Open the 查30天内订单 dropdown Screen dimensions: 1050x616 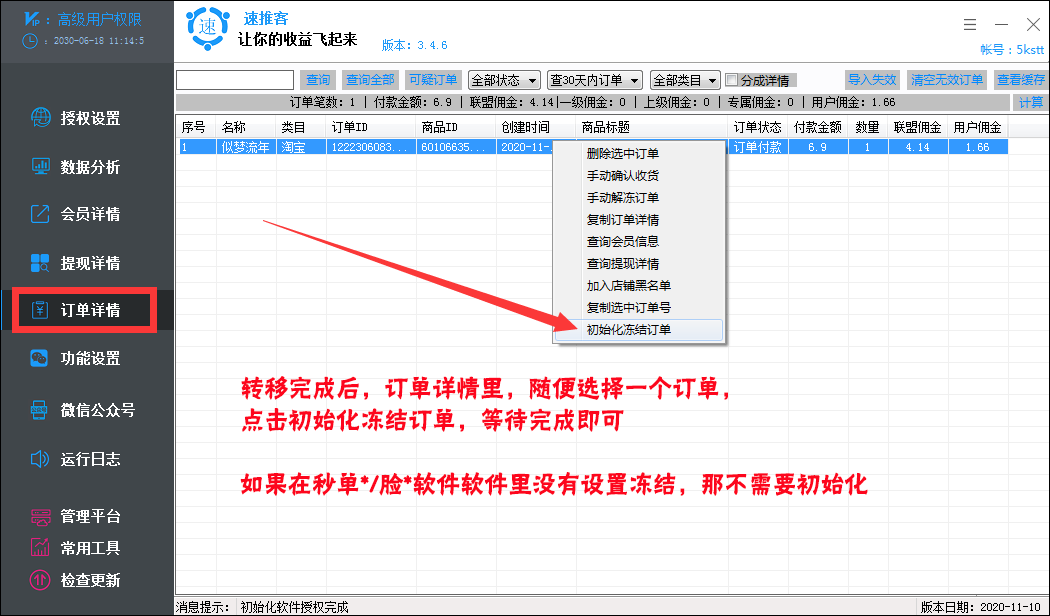595,80
